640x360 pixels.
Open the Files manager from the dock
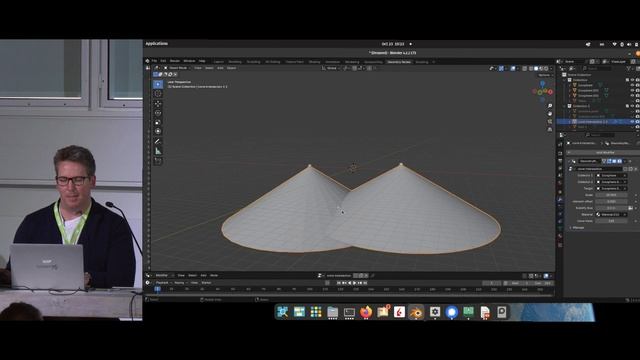(332, 312)
